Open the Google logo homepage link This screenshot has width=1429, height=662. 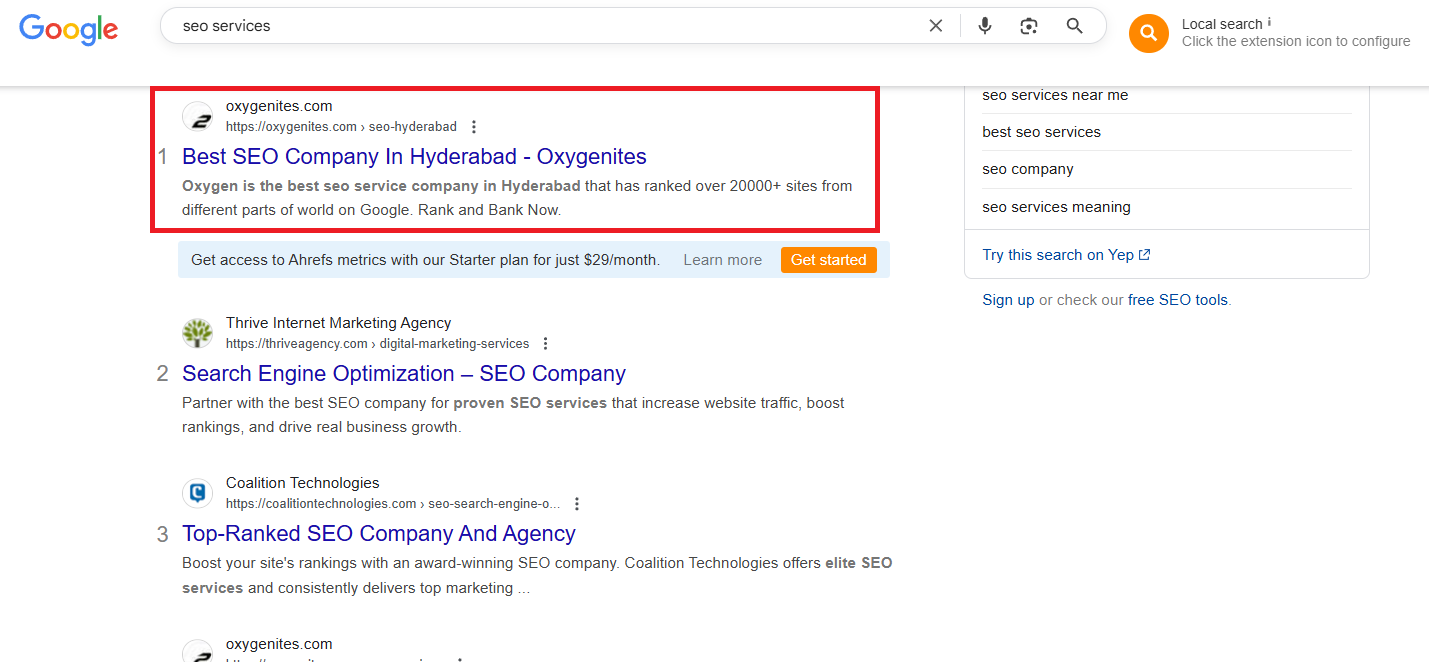[x=68, y=28]
